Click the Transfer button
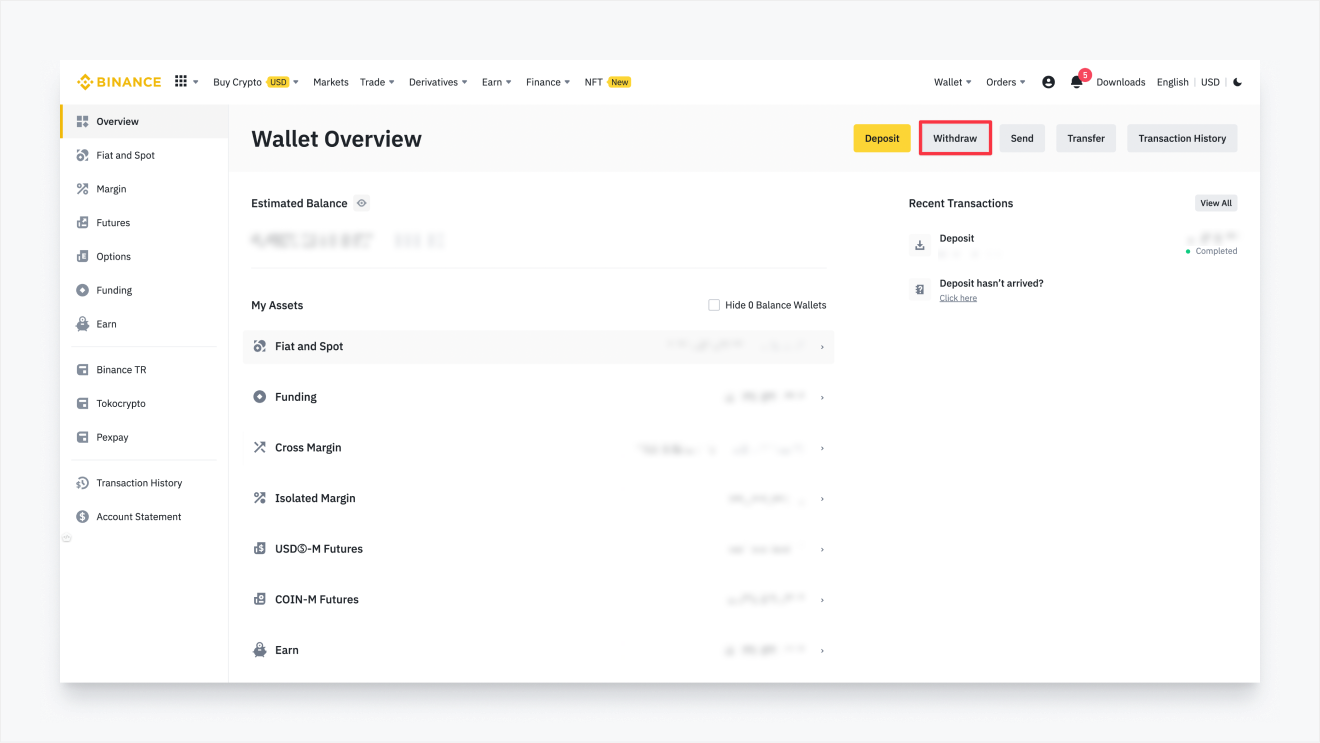Viewport: 1320px width, 743px height. coord(1086,138)
